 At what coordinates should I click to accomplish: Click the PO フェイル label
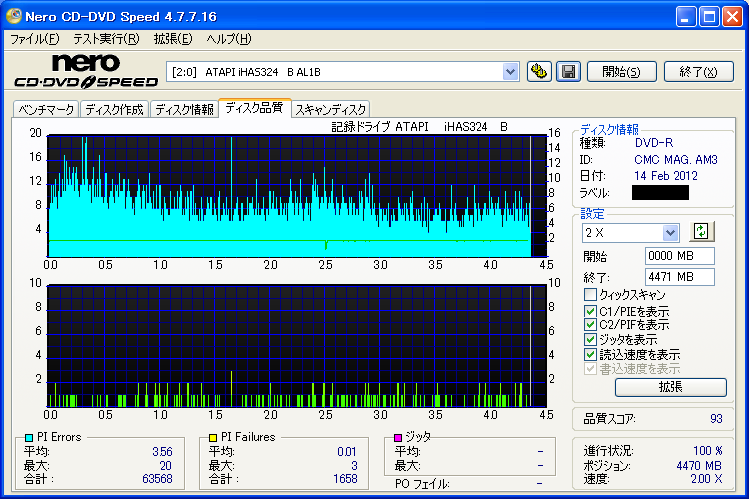click(422, 484)
